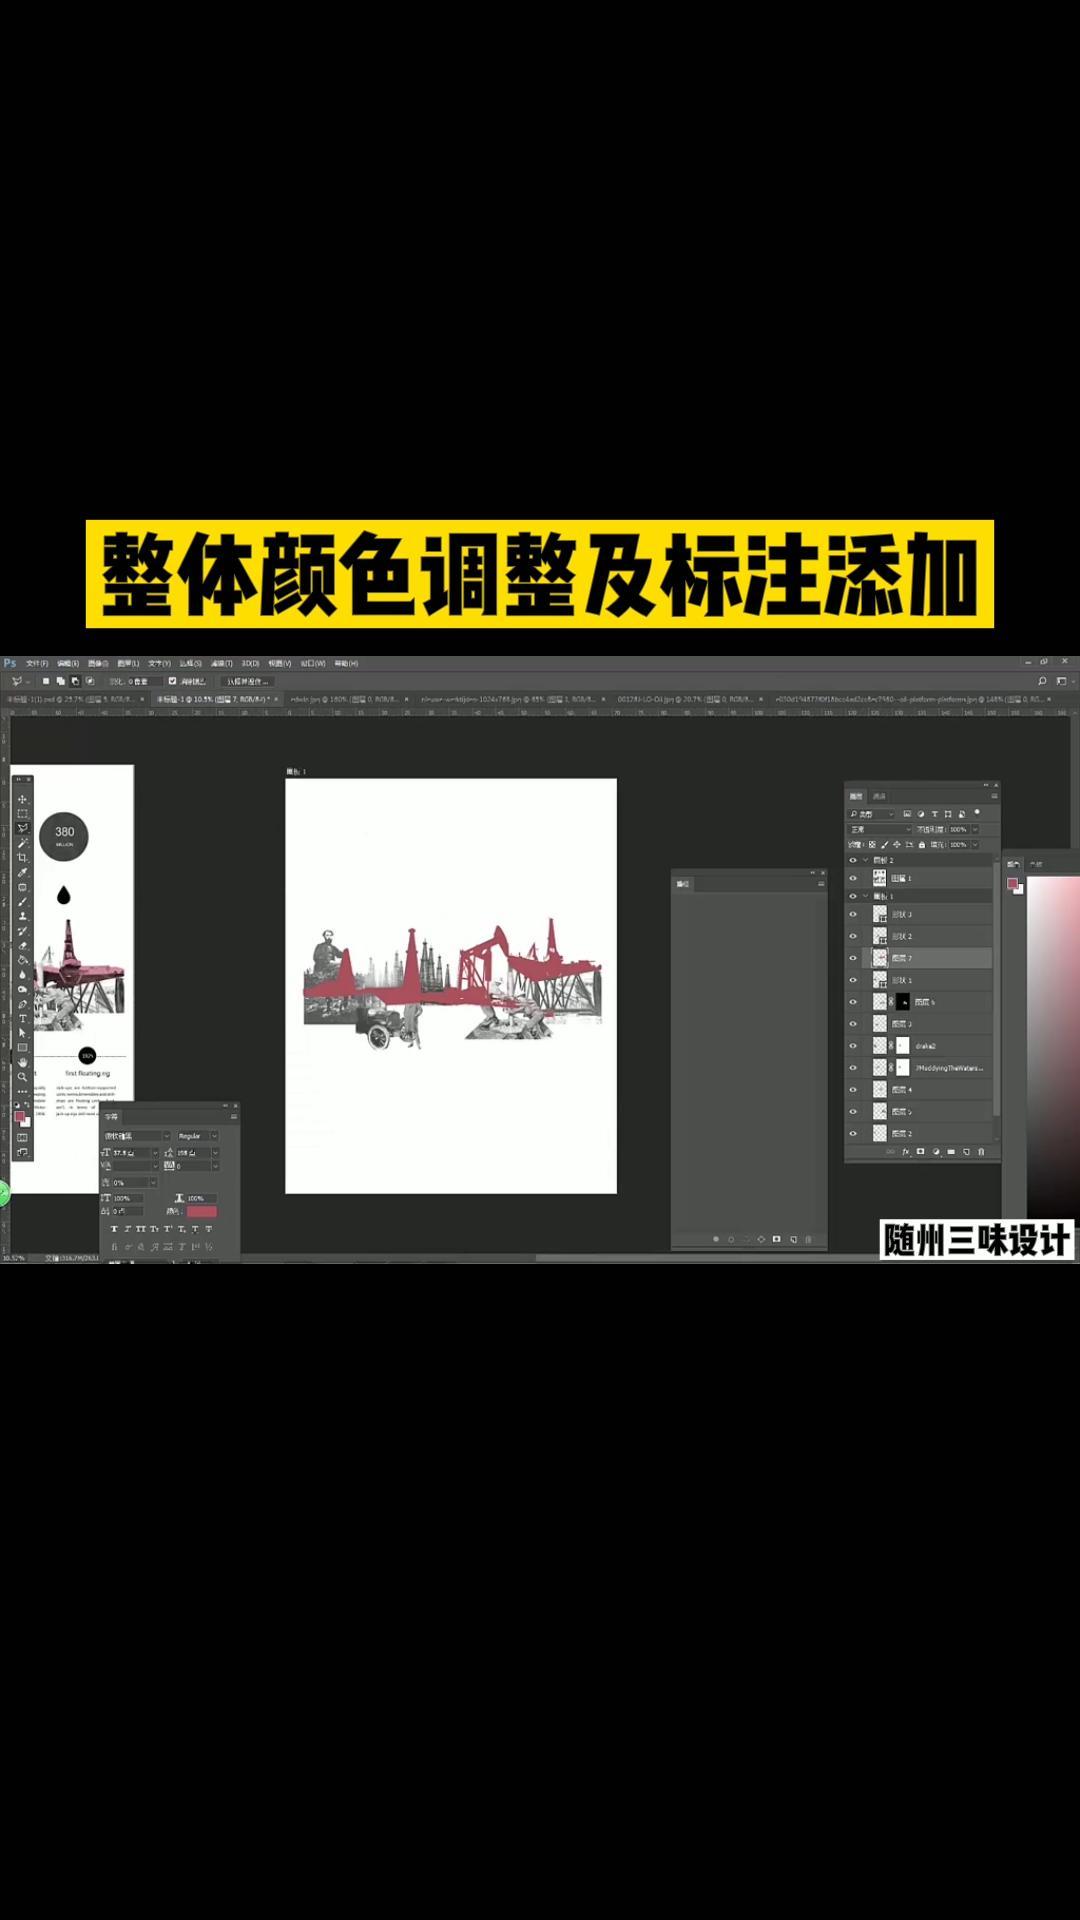This screenshot has height=1920, width=1080.
Task: Select the Move tool
Action: (22, 799)
